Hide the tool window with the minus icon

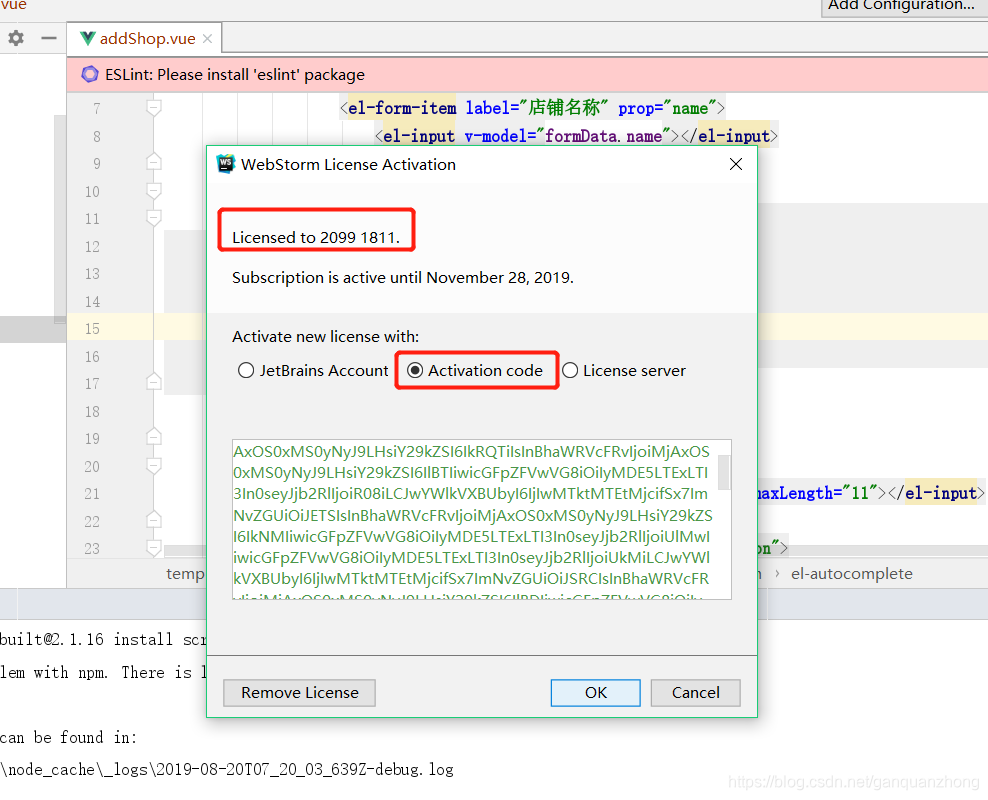coord(49,38)
